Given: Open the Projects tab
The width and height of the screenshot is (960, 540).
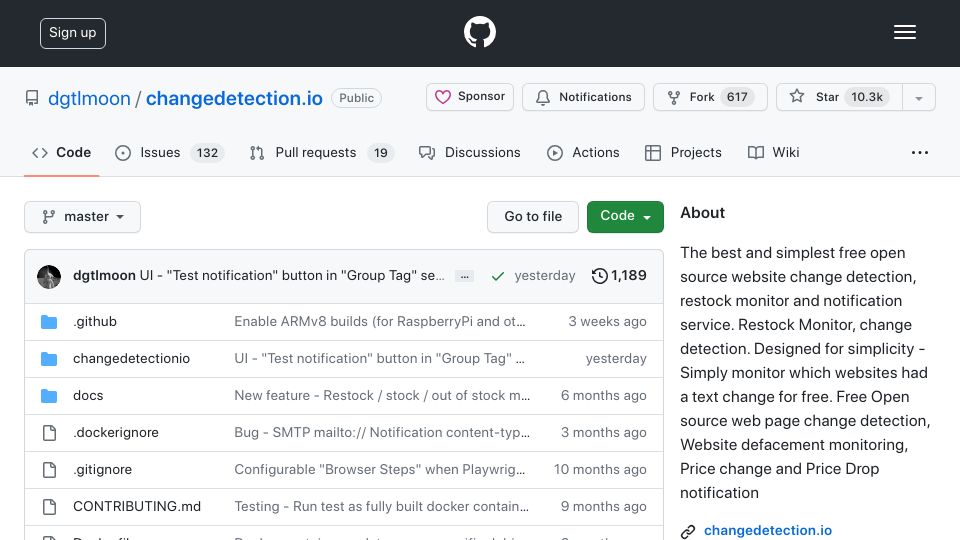Looking at the screenshot, I should (x=683, y=152).
